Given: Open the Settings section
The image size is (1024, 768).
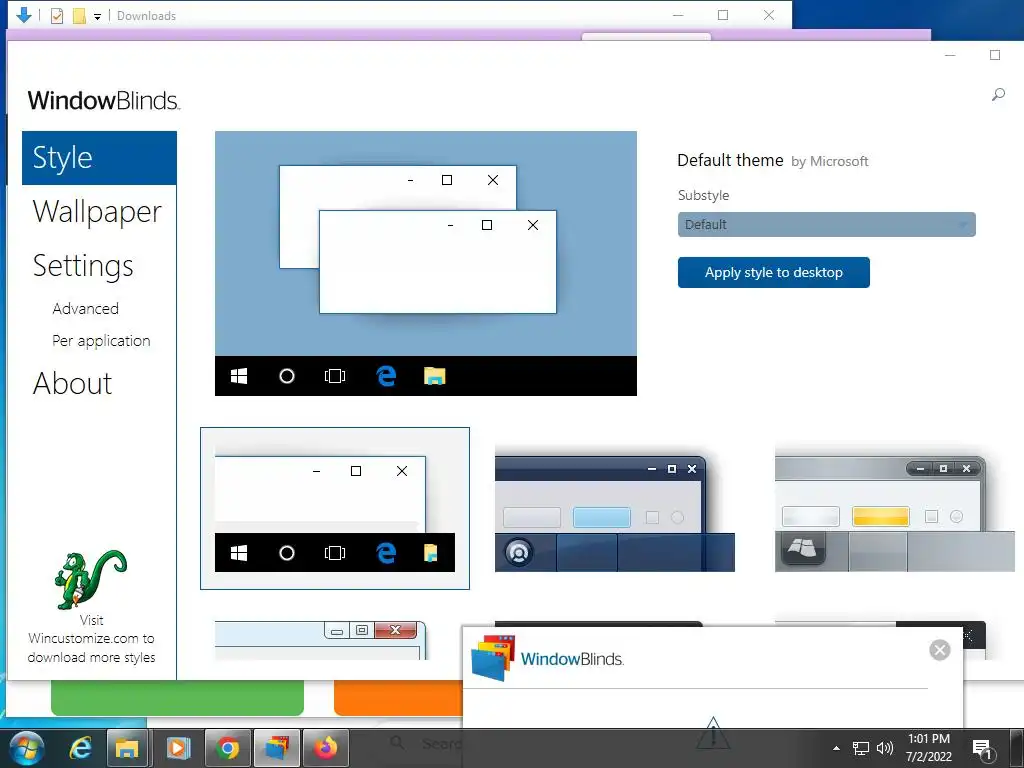Looking at the screenshot, I should tap(83, 266).
